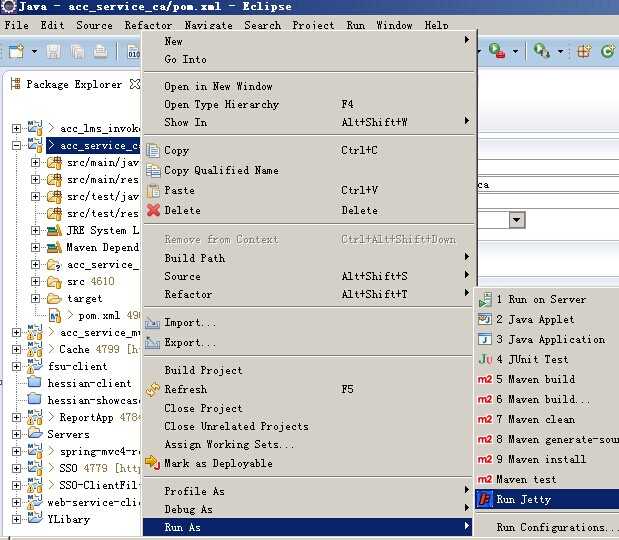The width and height of the screenshot is (619, 540).
Task: Open the Debug As submenu
Action: click(x=309, y=509)
